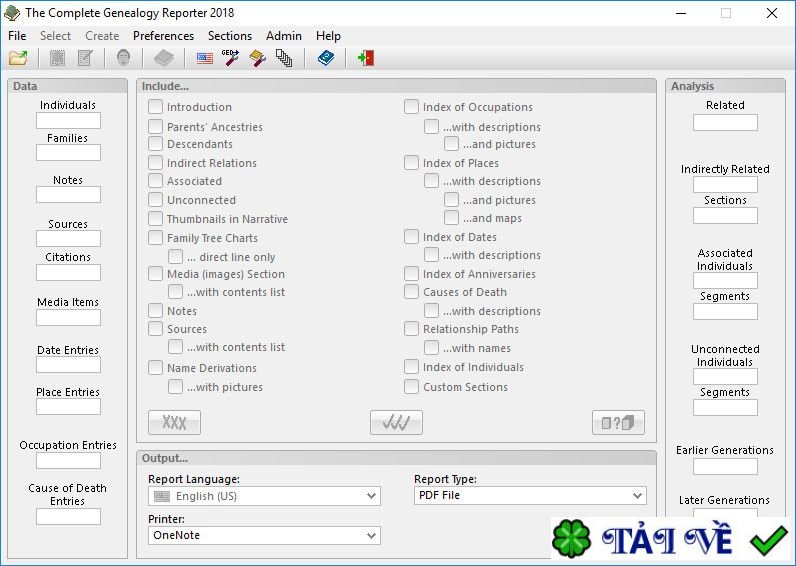
Task: Enable the Descendants checkbox
Action: 155,144
